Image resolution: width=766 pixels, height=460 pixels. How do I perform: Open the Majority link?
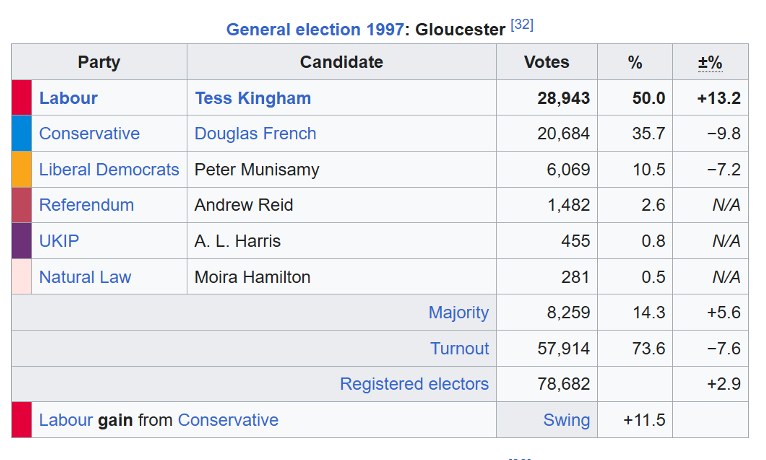click(458, 313)
